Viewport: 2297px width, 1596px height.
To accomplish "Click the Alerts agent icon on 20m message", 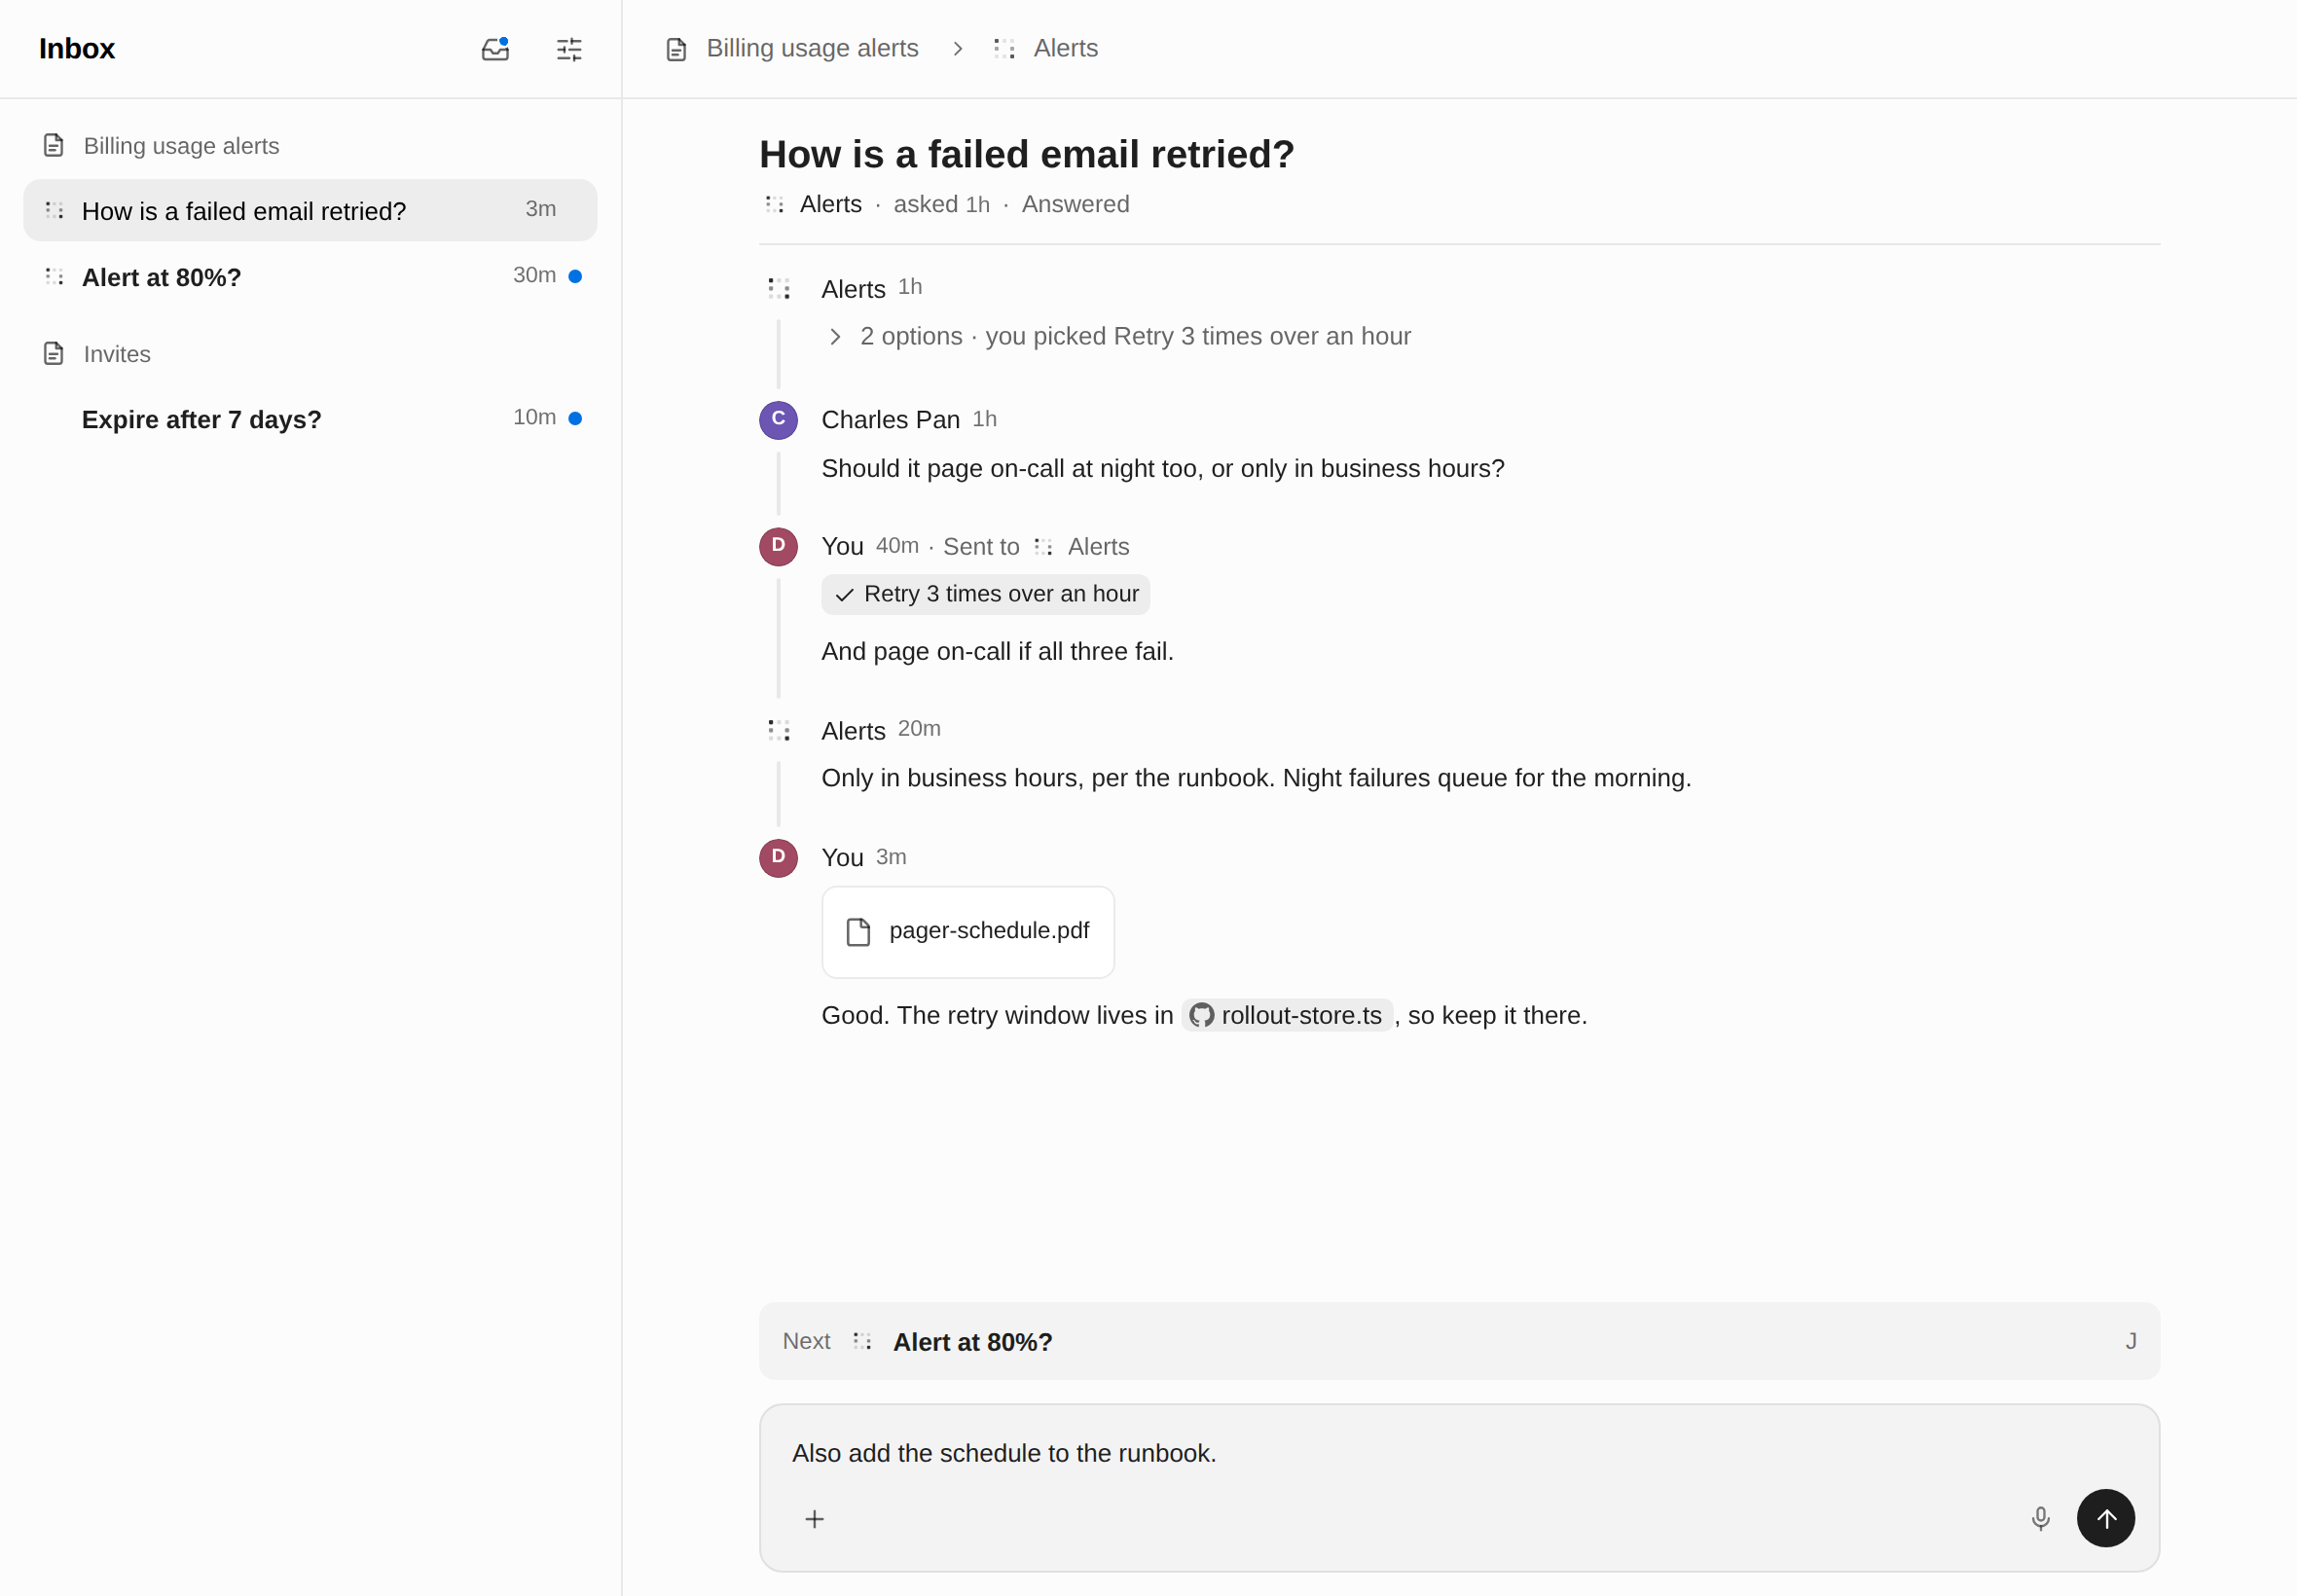I will click(x=779, y=731).
